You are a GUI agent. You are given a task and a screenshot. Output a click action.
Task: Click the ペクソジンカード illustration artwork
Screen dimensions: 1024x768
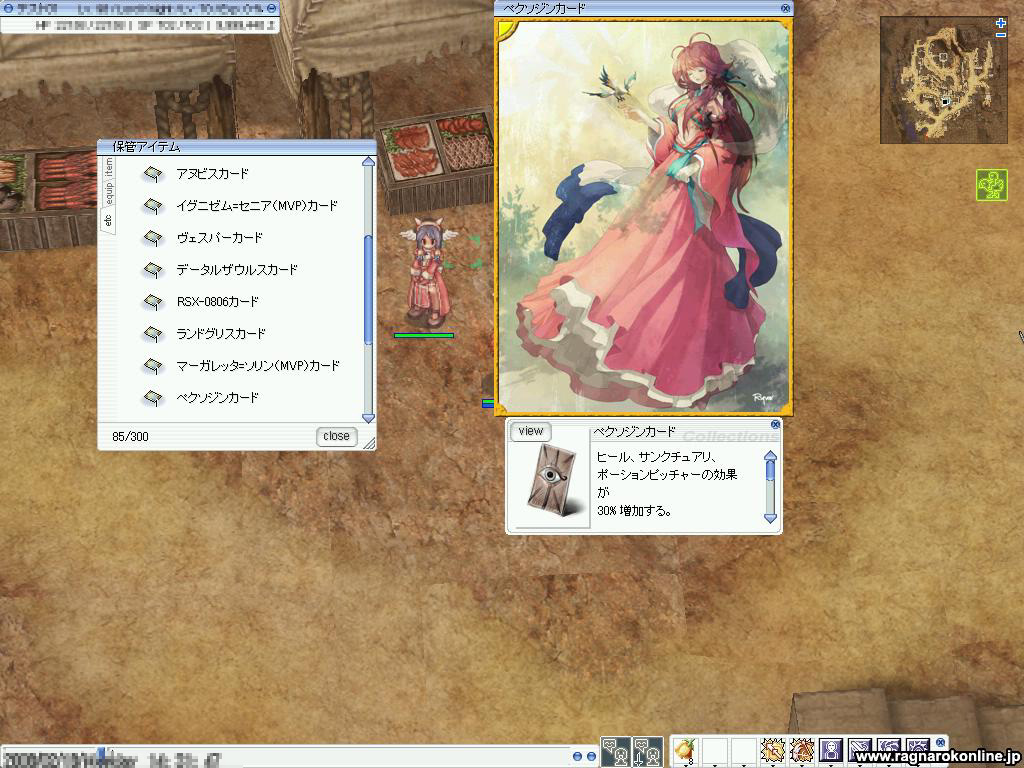tap(644, 216)
